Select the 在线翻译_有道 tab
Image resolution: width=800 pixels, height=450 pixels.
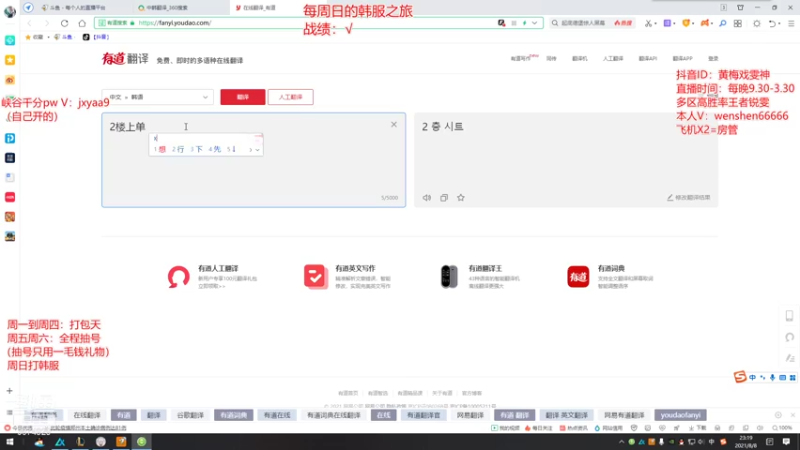(258, 8)
